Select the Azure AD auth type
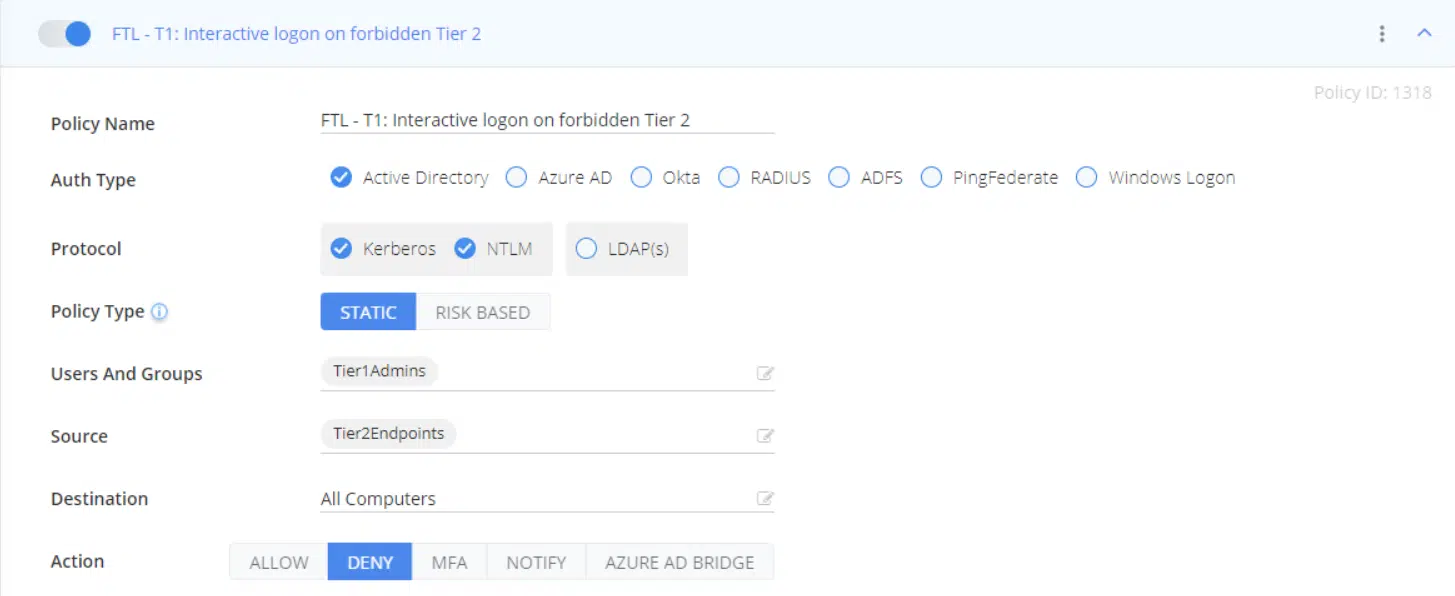The width and height of the screenshot is (1455, 596). click(x=516, y=178)
